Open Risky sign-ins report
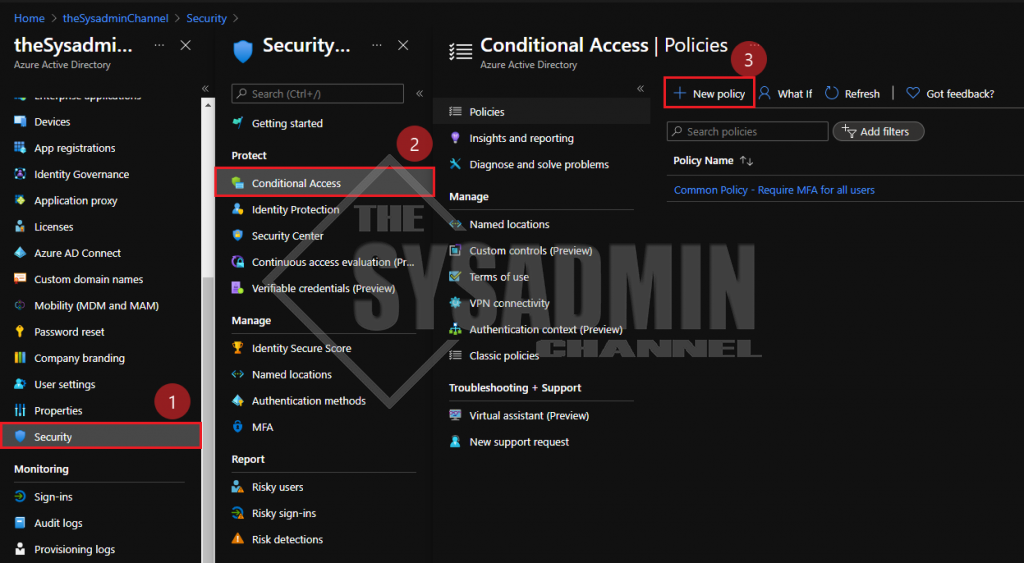This screenshot has height=563, width=1024. (284, 513)
